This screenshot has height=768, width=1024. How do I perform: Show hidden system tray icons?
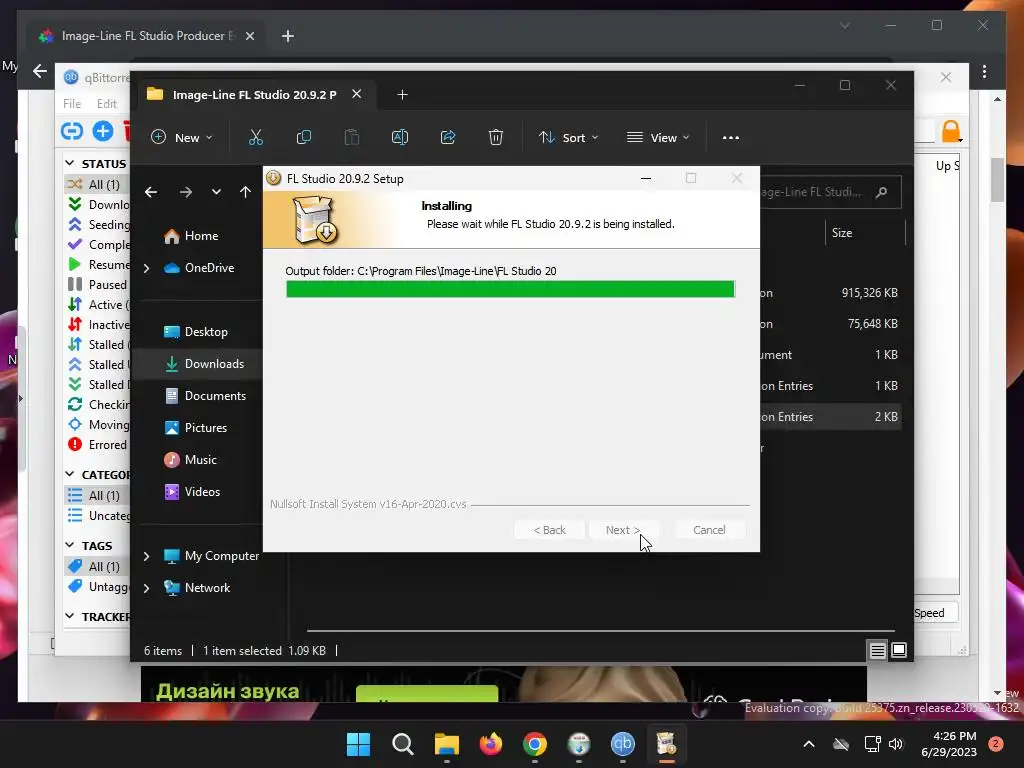tap(808, 744)
